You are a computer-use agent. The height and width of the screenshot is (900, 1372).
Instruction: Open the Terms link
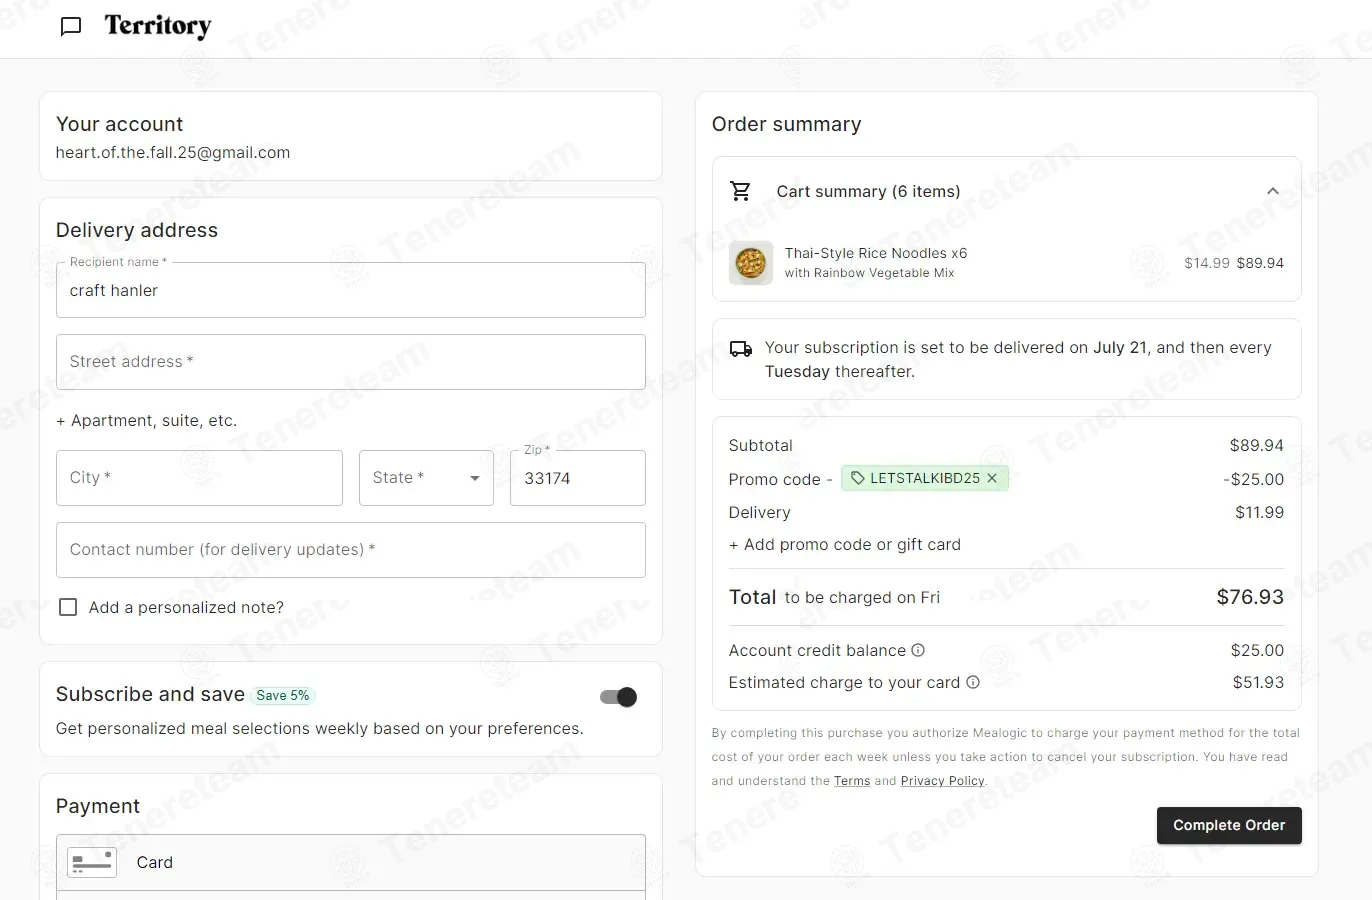(852, 781)
